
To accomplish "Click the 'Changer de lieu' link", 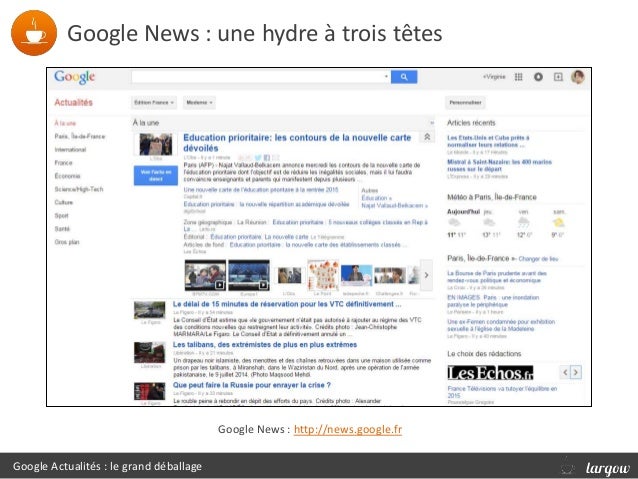I will [538, 259].
